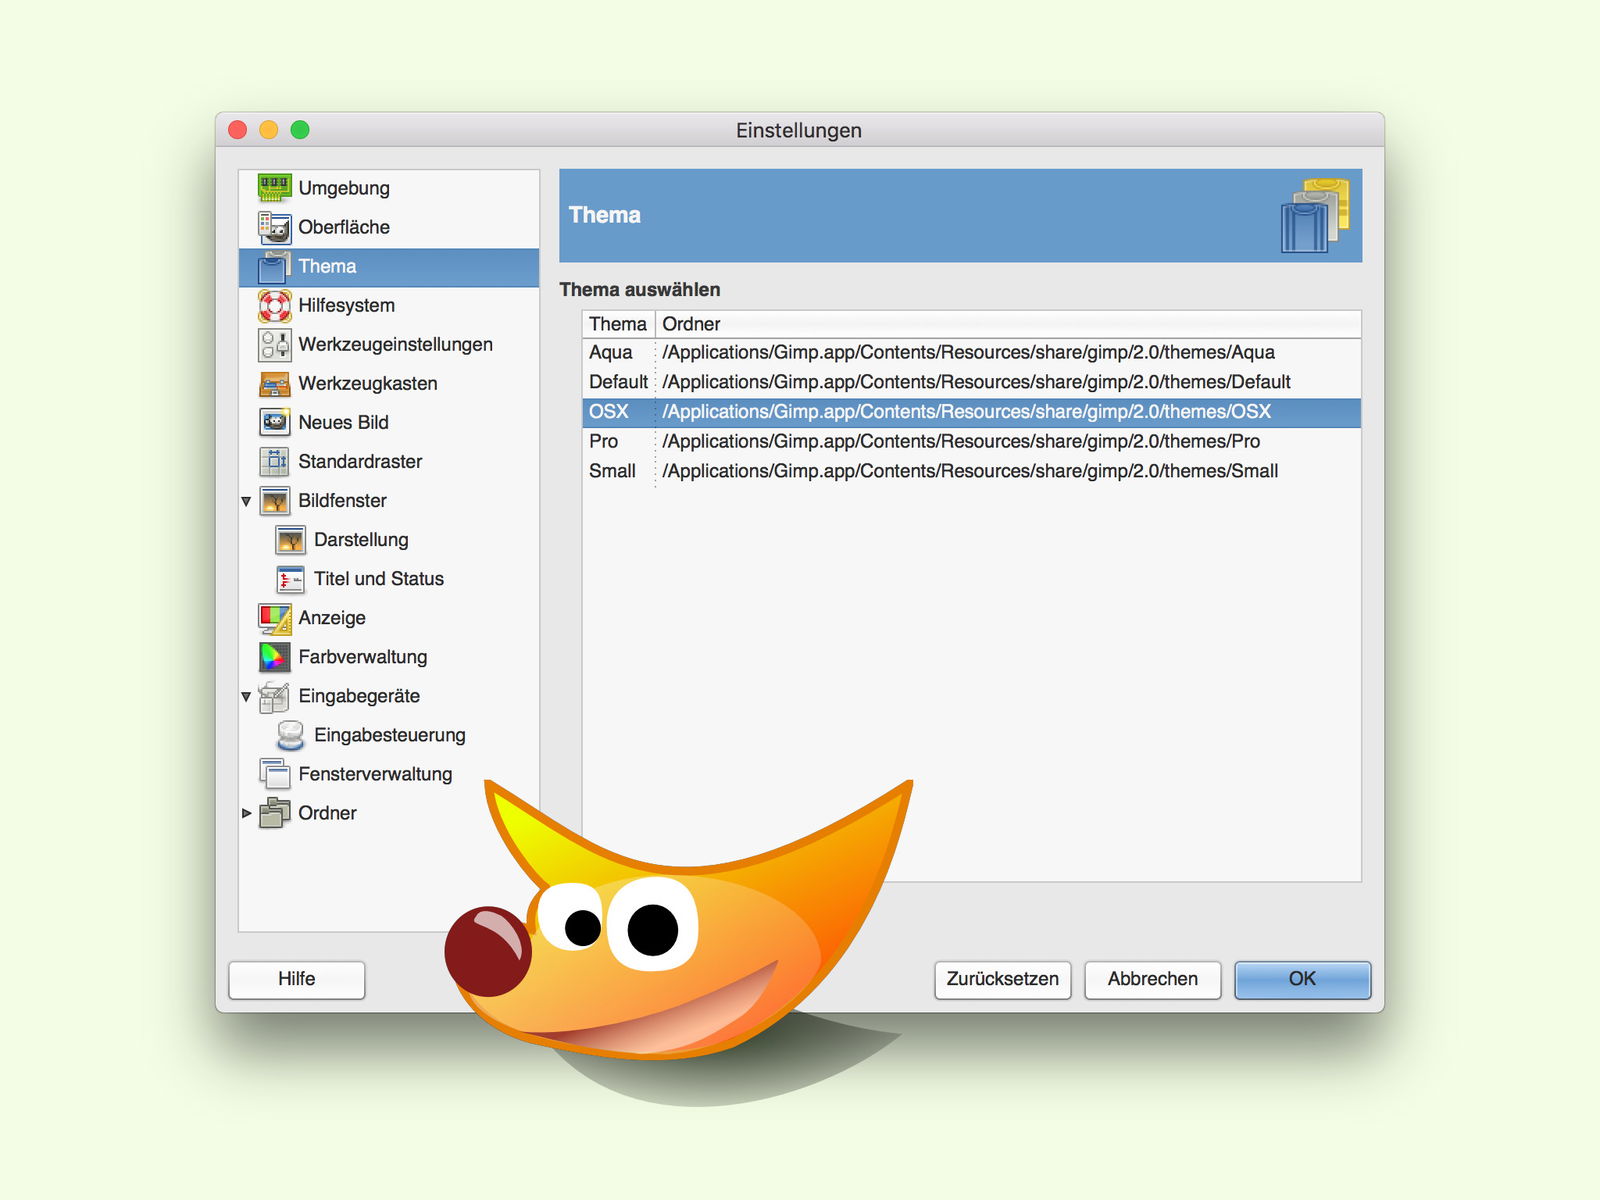The width and height of the screenshot is (1600, 1200).
Task: Open the Anzeige settings page
Action: point(332,618)
